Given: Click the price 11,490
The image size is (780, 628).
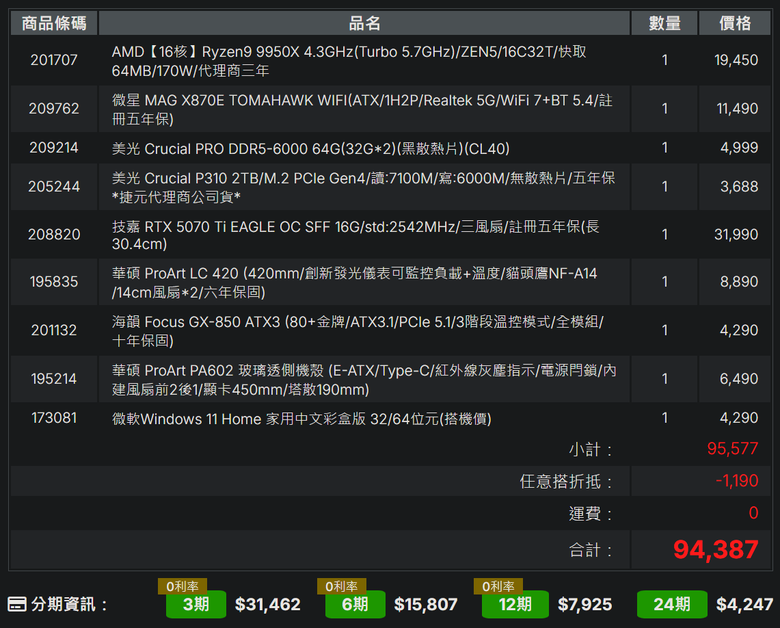Looking at the screenshot, I should point(737,108).
